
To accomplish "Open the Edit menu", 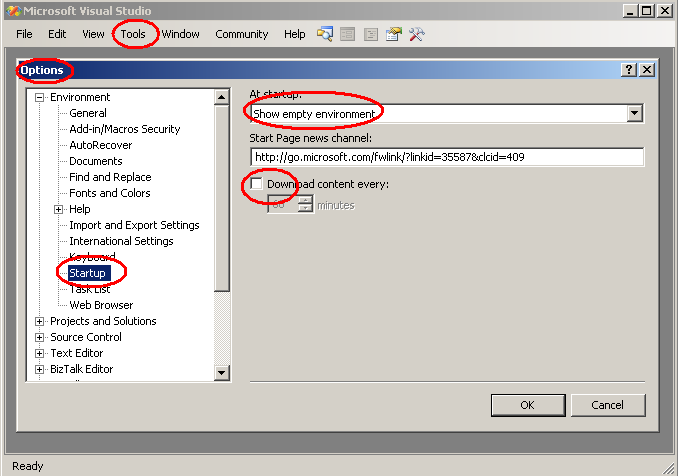I will 57,34.
